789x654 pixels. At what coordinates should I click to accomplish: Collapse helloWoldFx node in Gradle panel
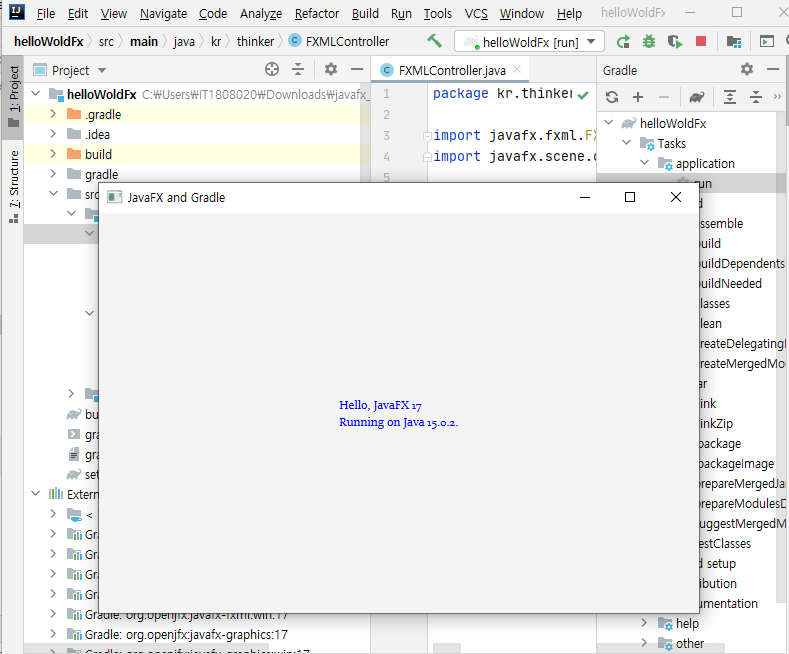click(x=609, y=123)
